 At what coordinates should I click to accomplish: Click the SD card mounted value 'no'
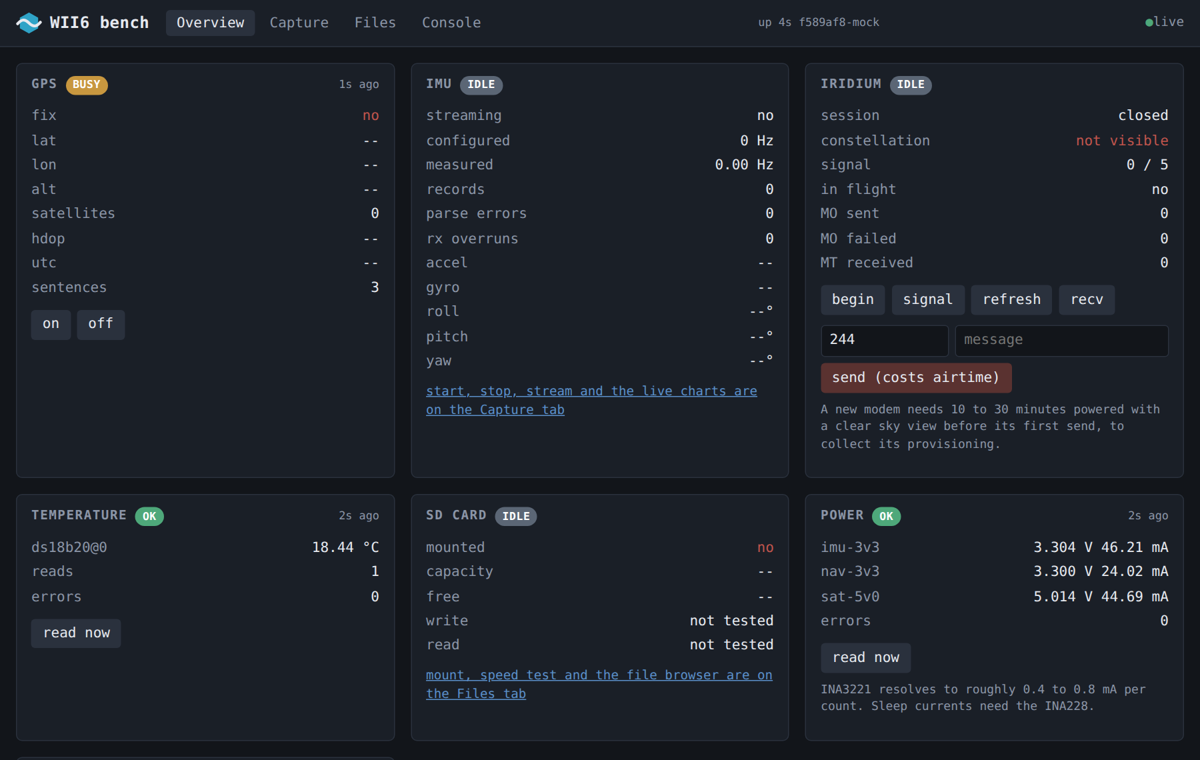(765, 548)
